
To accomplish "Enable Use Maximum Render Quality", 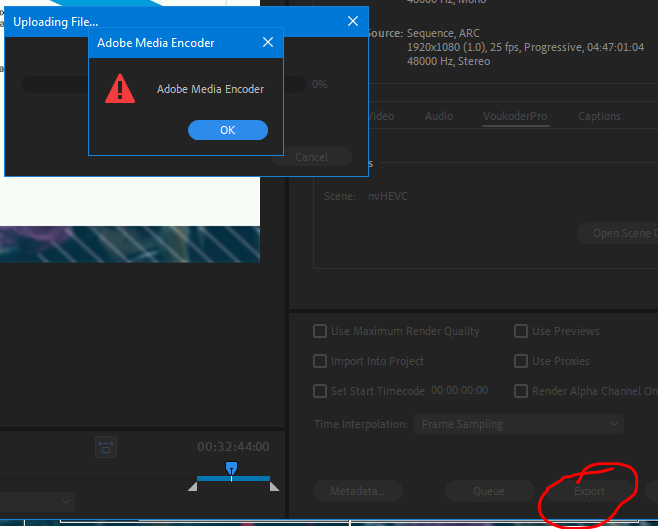I will click(320, 331).
